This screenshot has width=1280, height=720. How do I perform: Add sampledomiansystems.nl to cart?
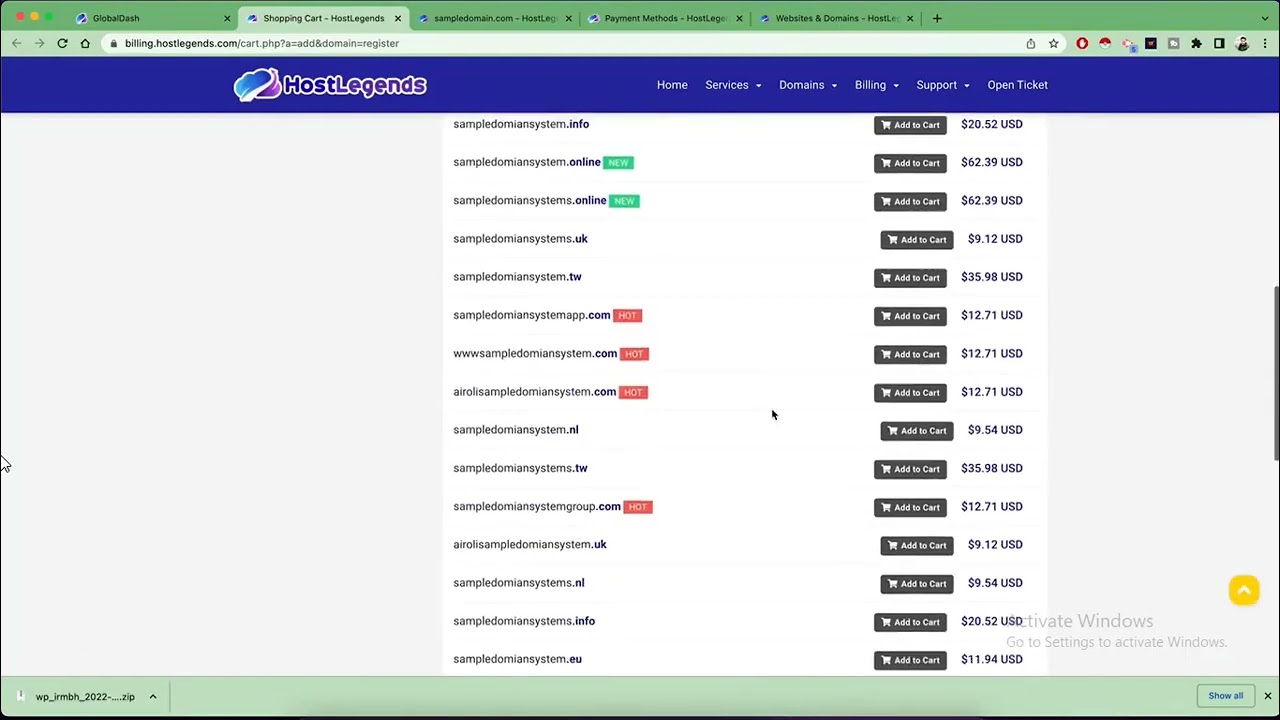click(x=917, y=584)
